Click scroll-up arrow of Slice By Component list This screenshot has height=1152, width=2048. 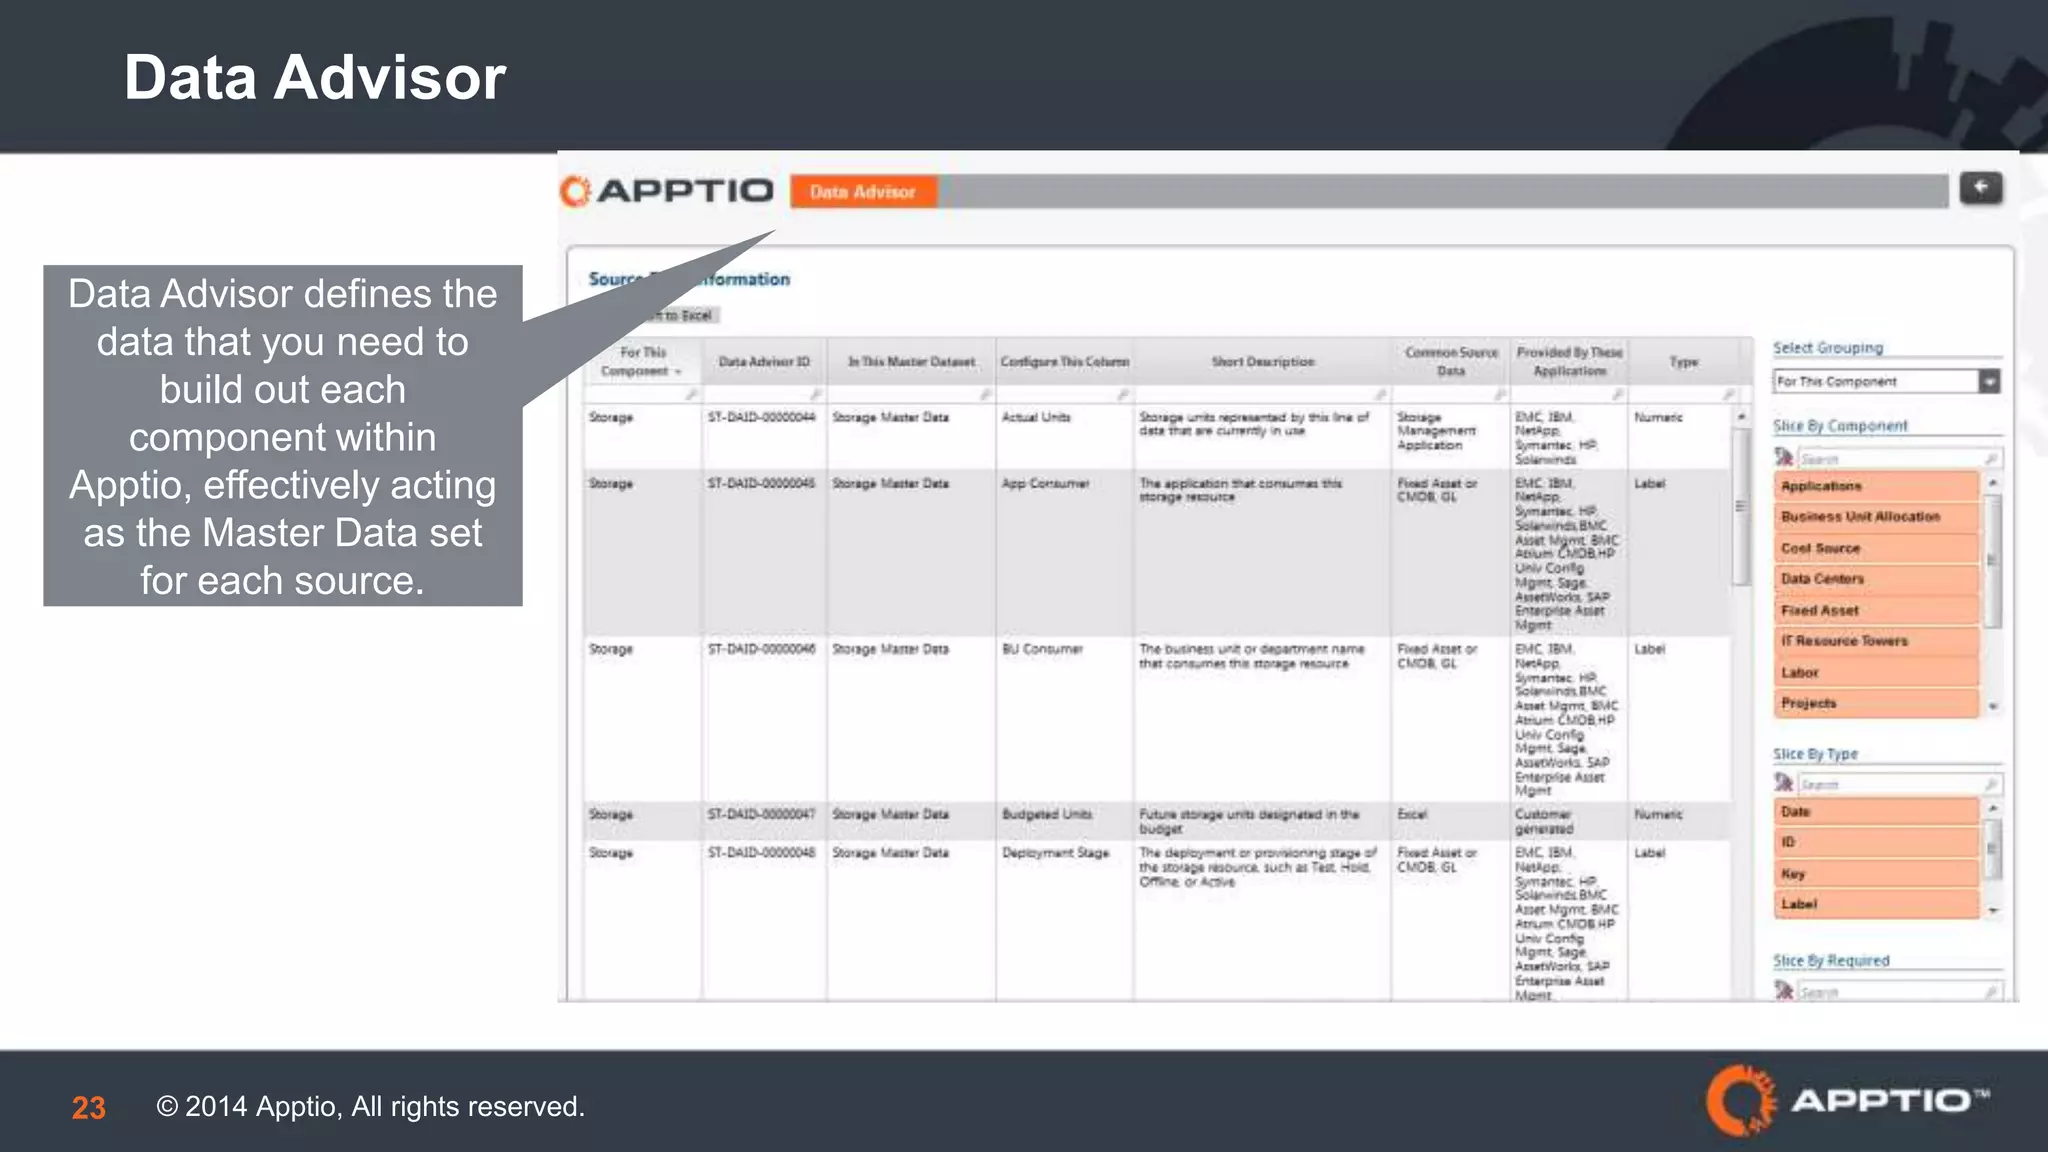1992,483
